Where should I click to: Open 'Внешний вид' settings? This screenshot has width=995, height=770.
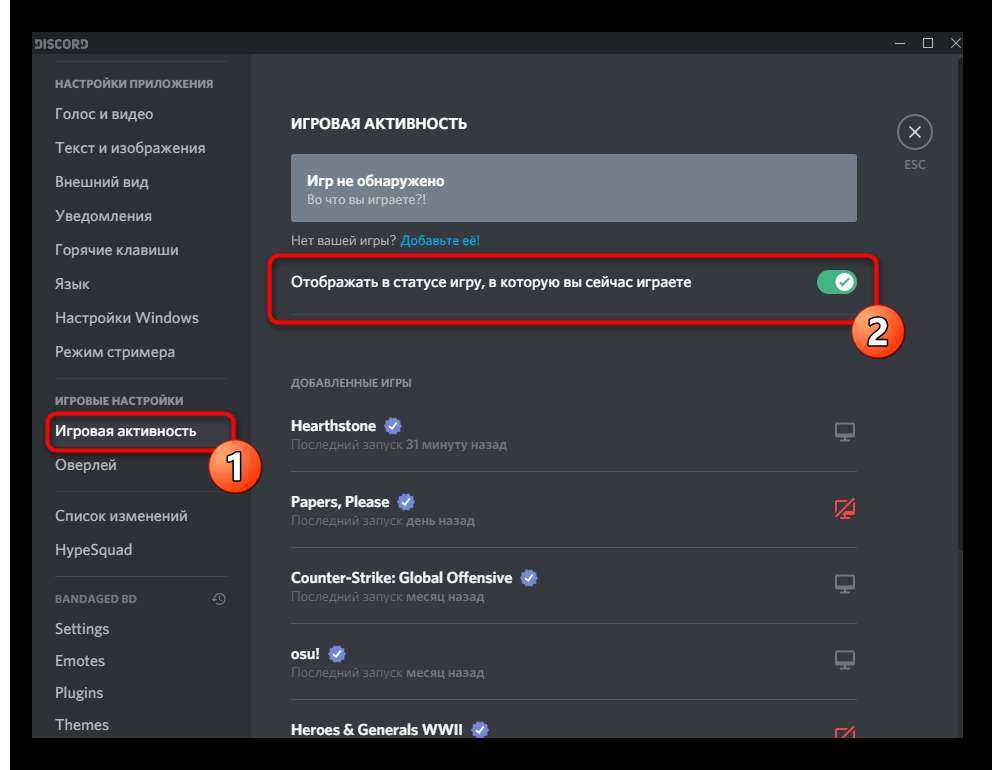pos(102,182)
